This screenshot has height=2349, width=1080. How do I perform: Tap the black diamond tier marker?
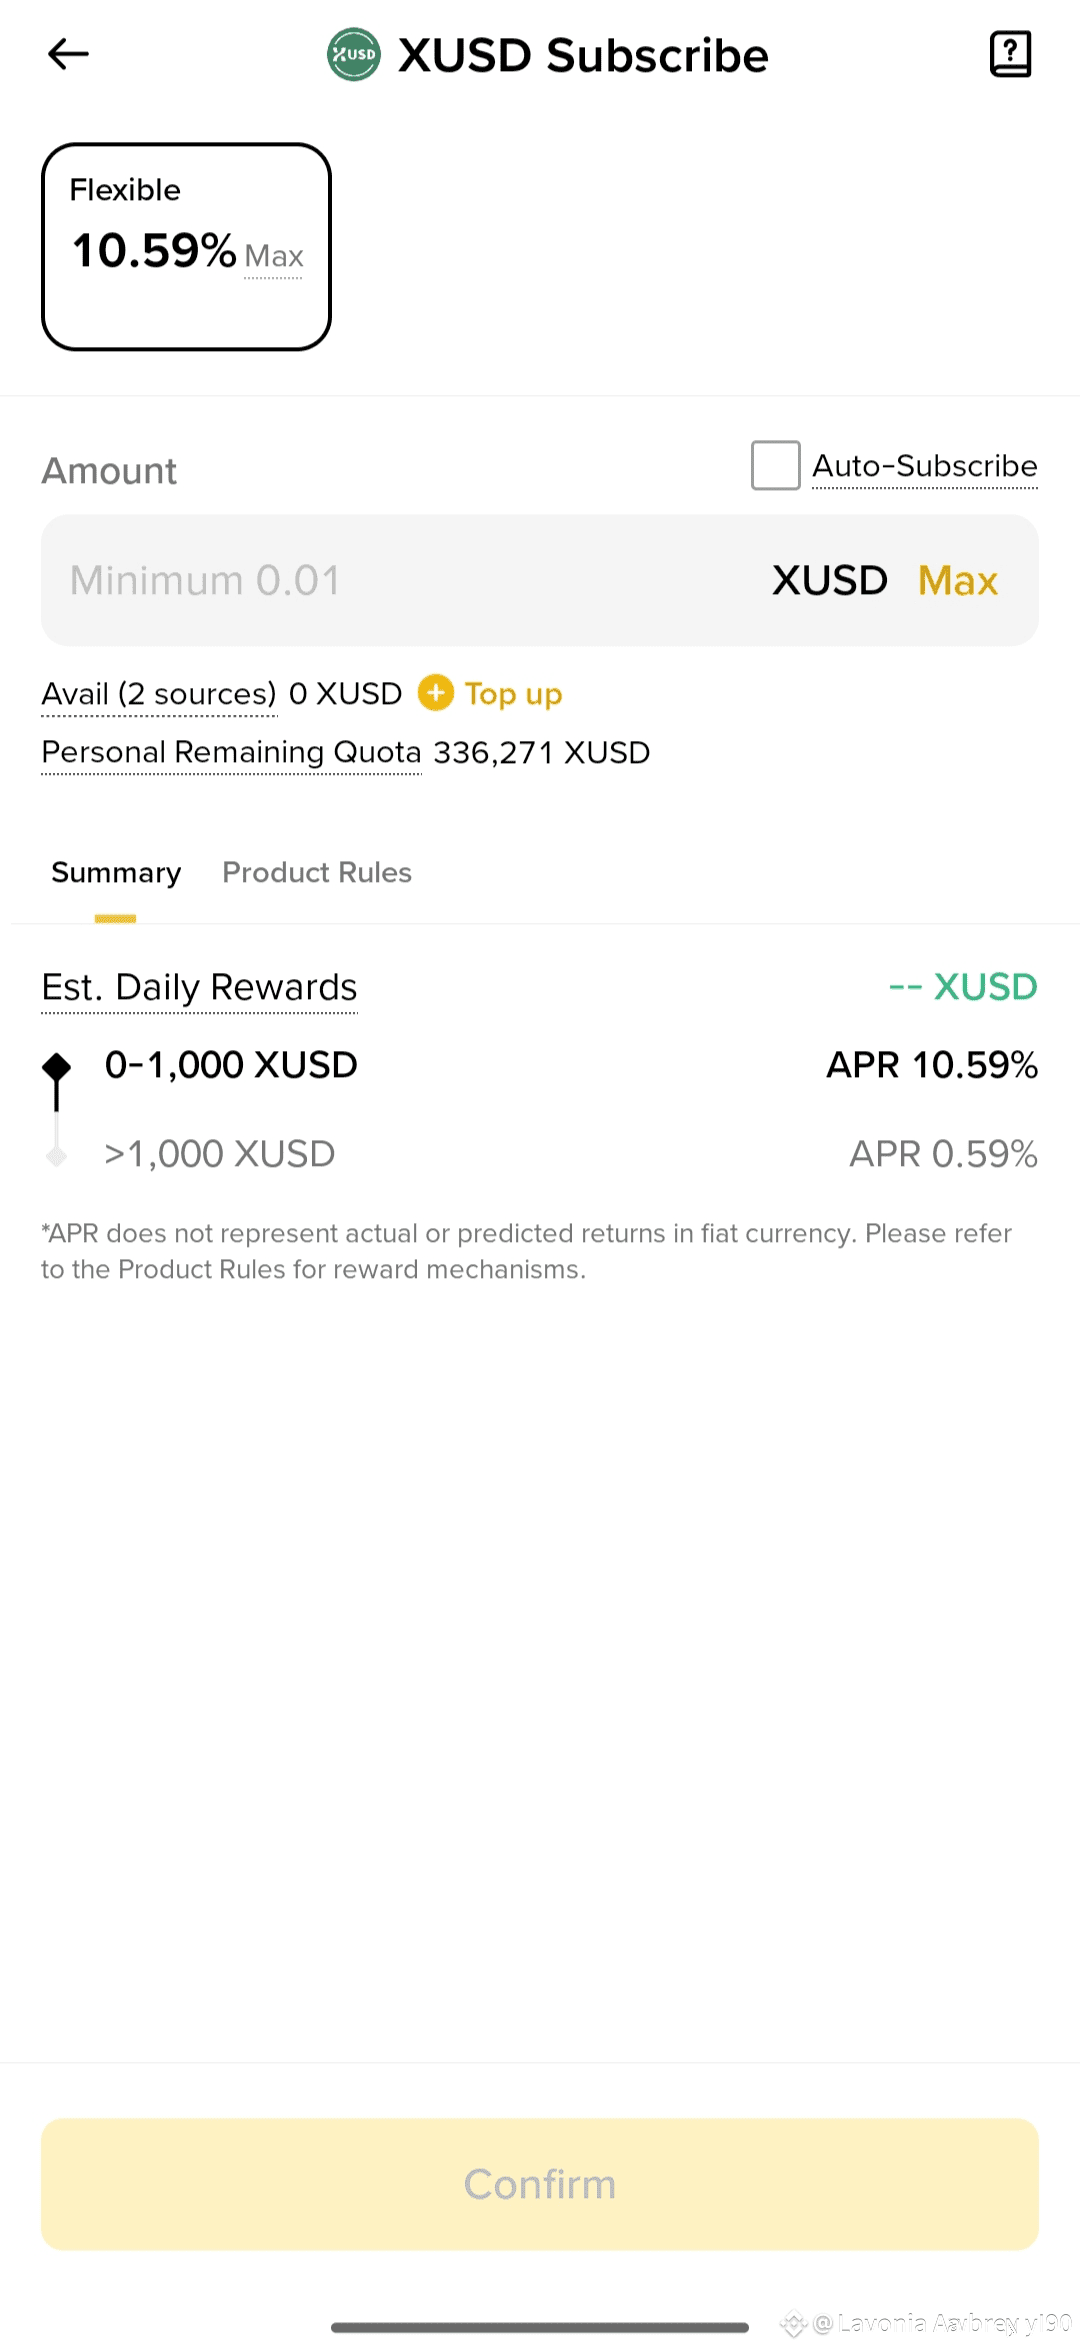57,1067
